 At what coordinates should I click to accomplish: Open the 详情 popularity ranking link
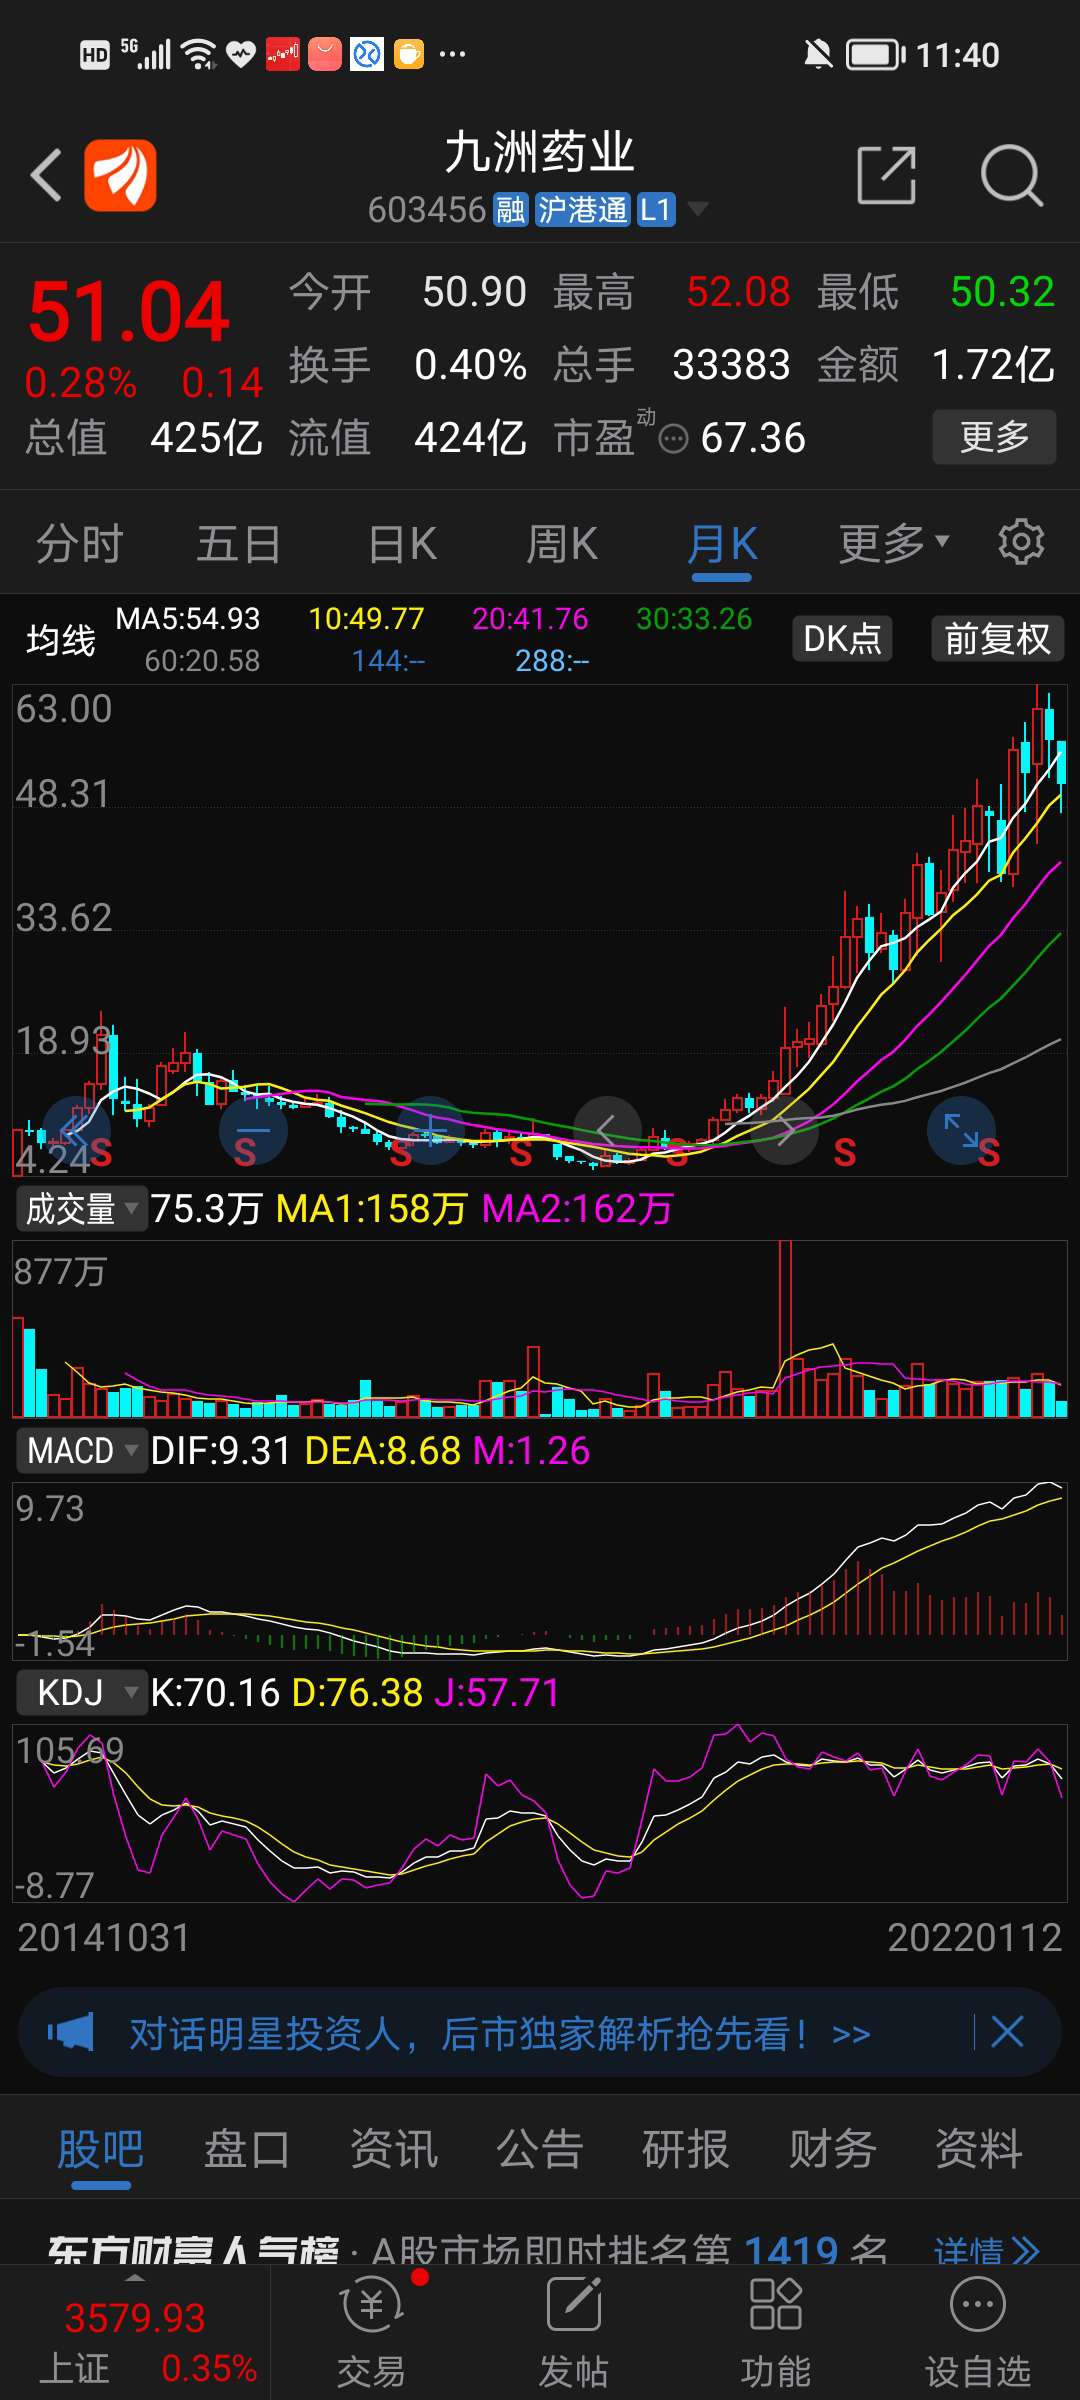987,2251
